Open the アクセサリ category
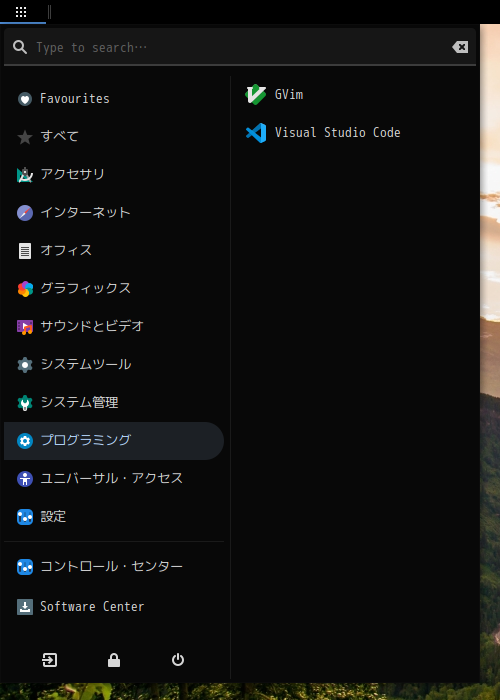The height and width of the screenshot is (700, 500). point(114,175)
